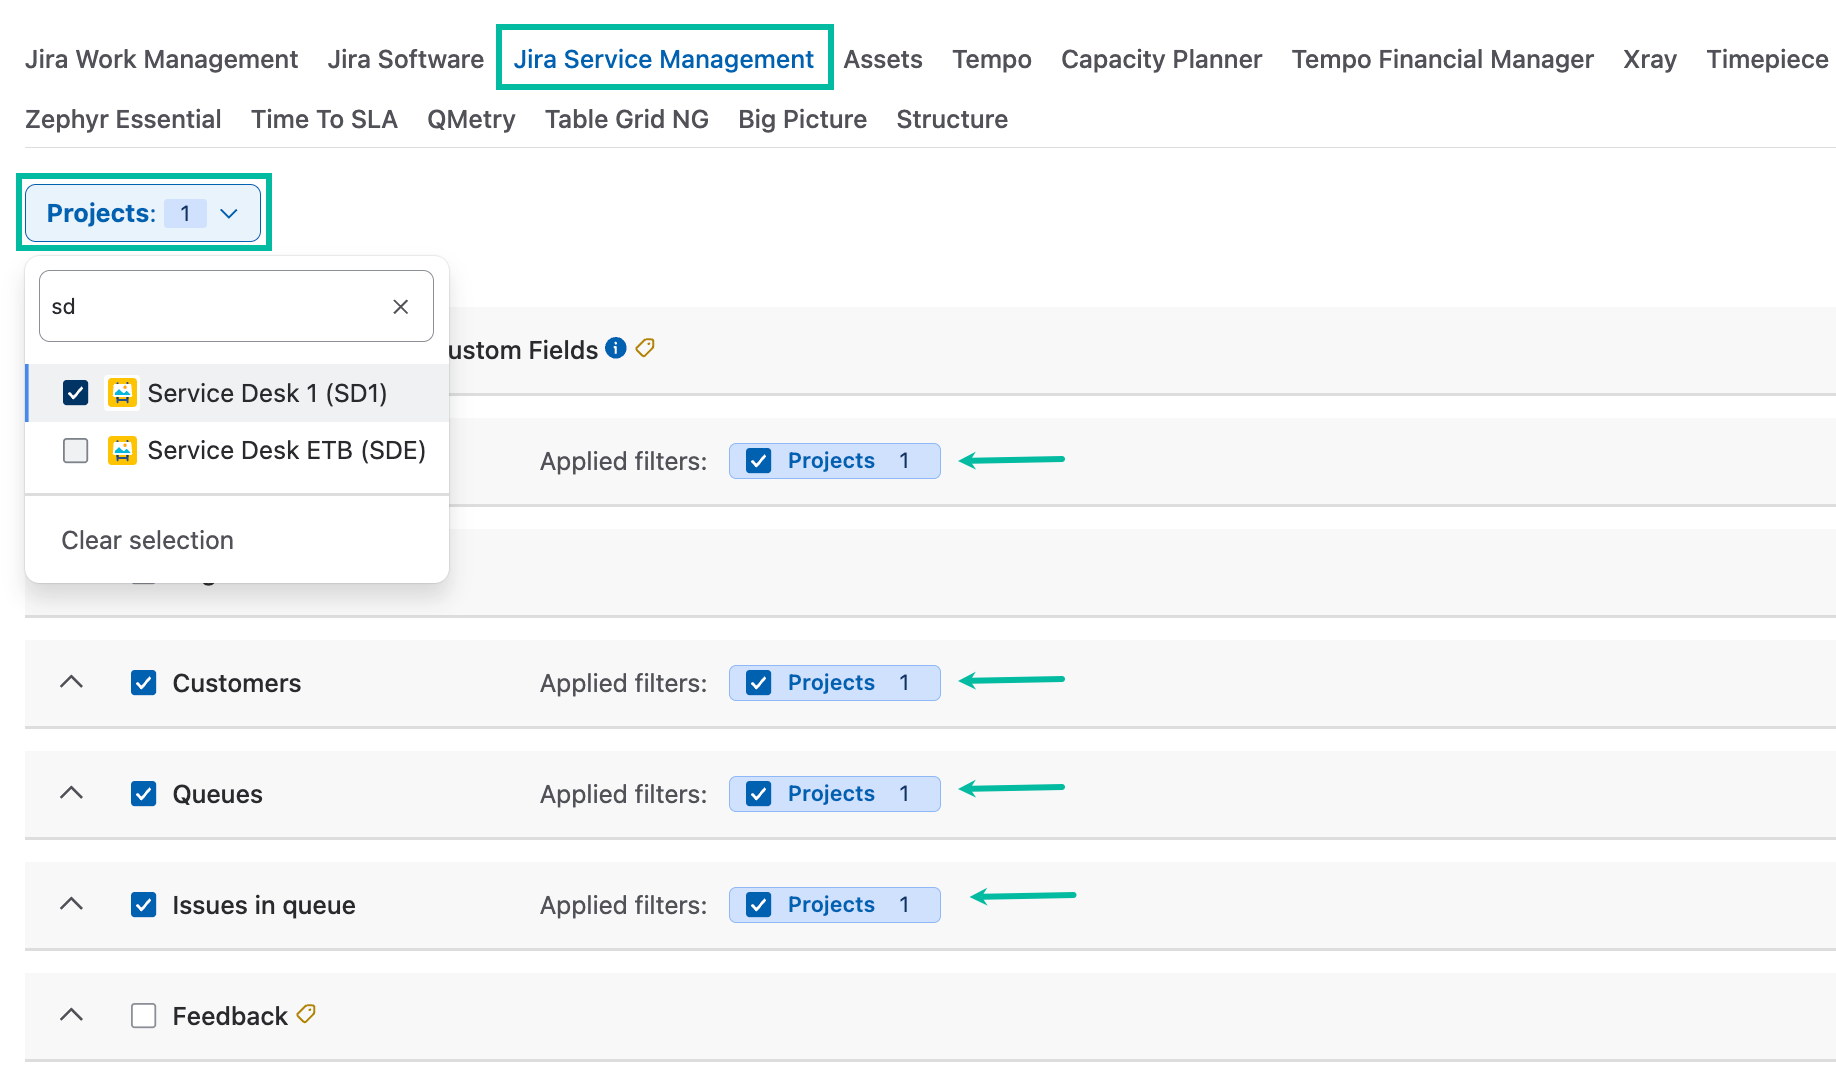Toggle Projects filter chip in Customers row
1836x1082 pixels.
click(835, 683)
